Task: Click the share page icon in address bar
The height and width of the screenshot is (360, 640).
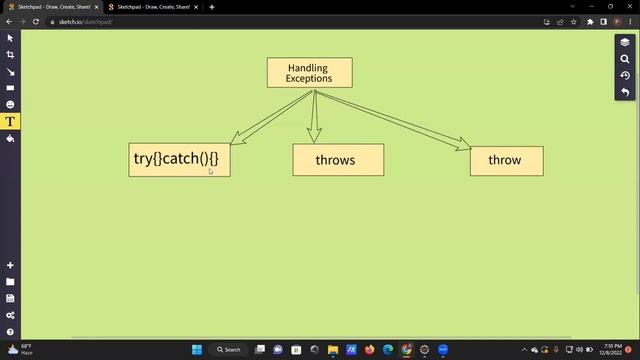Action: tap(560, 22)
